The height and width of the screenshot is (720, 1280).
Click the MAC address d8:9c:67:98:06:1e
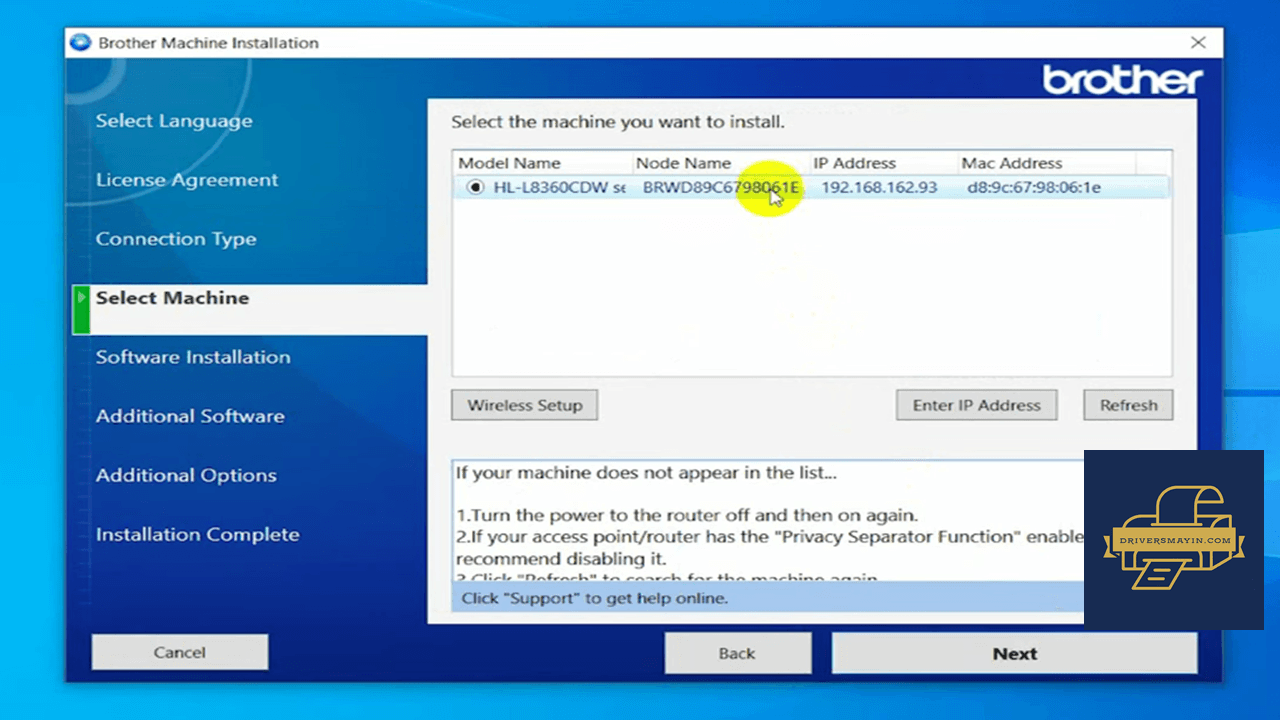pyautogui.click(x=1034, y=187)
